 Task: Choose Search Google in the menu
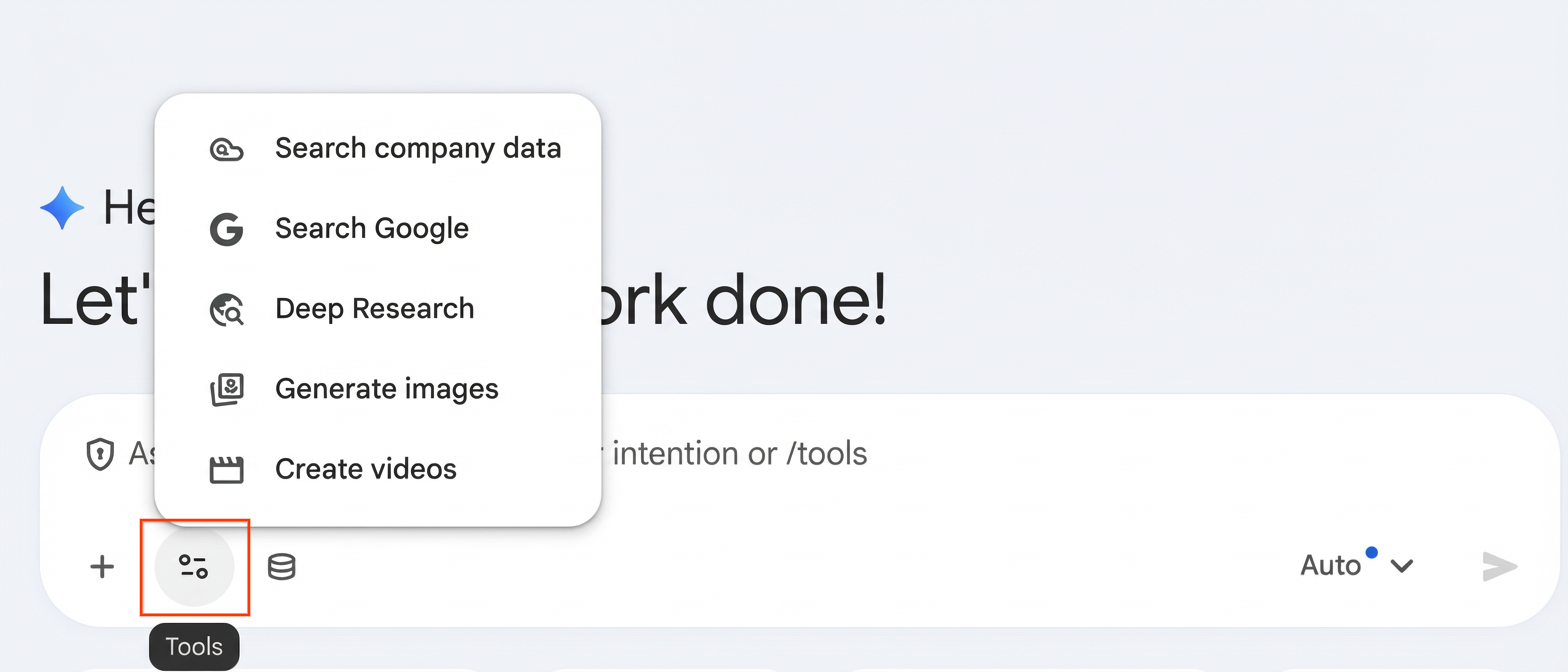click(x=371, y=229)
